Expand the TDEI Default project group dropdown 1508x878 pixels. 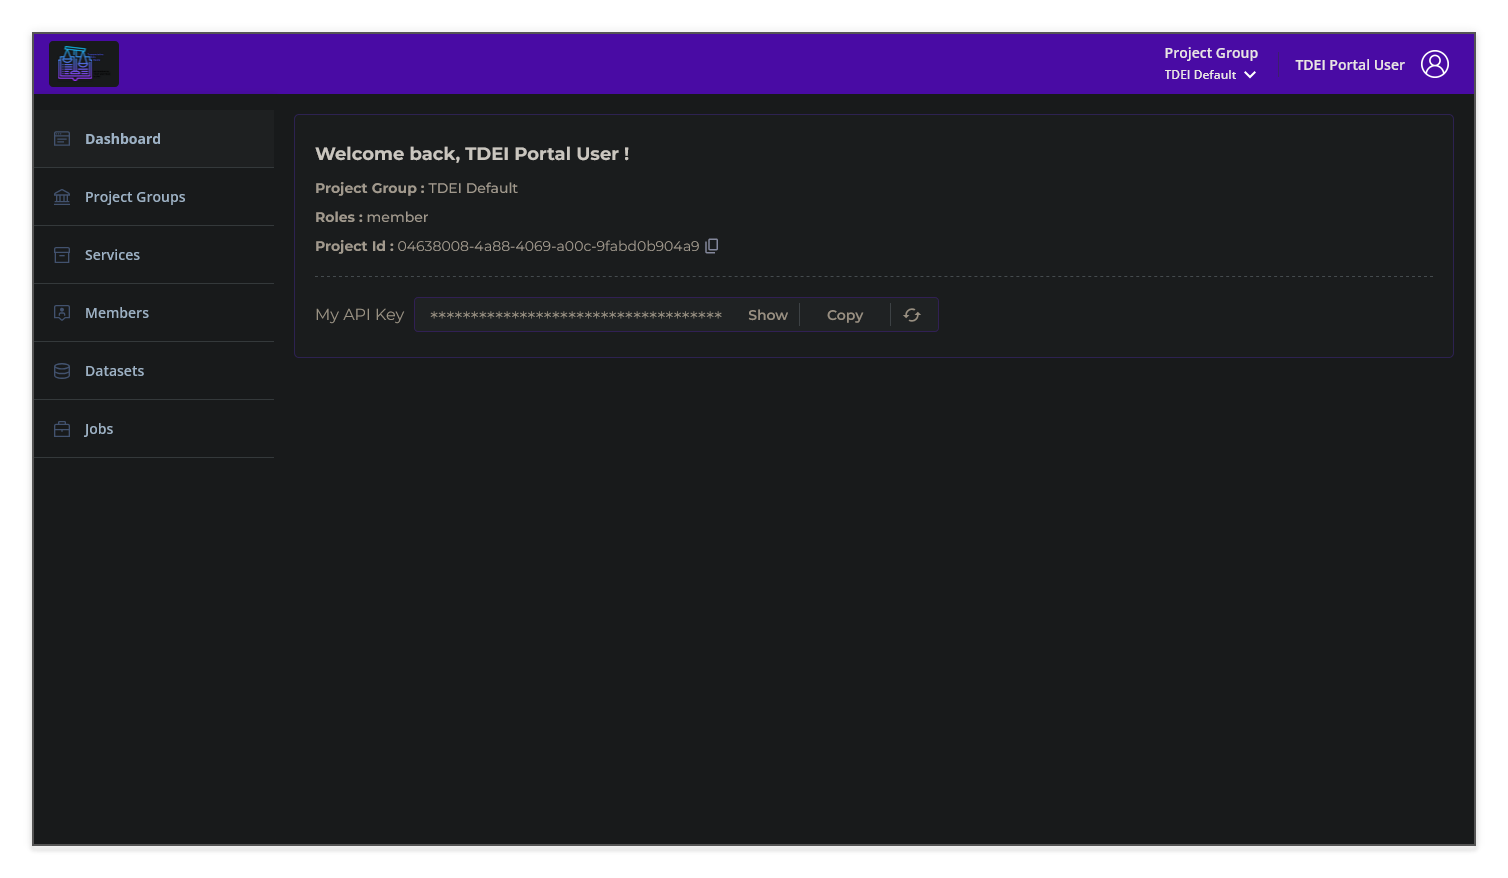coord(1209,74)
